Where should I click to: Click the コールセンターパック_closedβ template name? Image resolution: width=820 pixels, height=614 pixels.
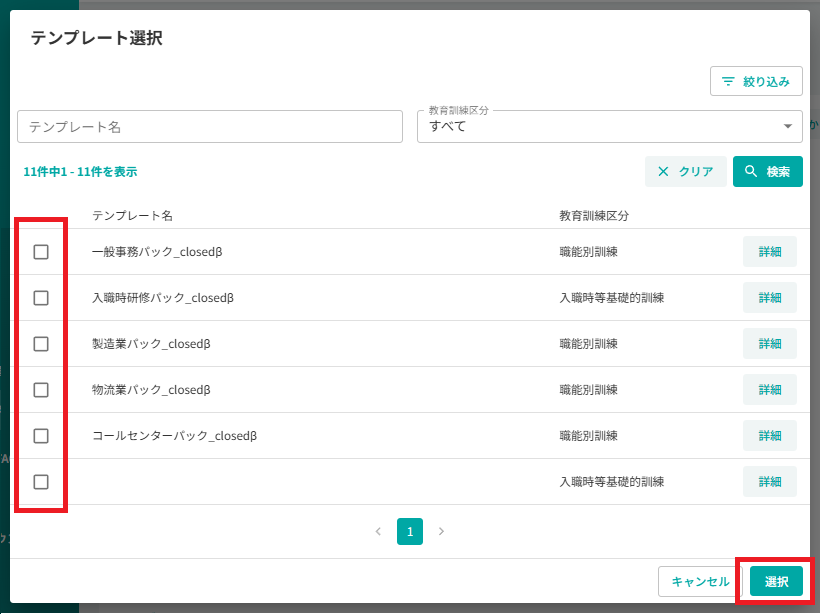click(174, 436)
